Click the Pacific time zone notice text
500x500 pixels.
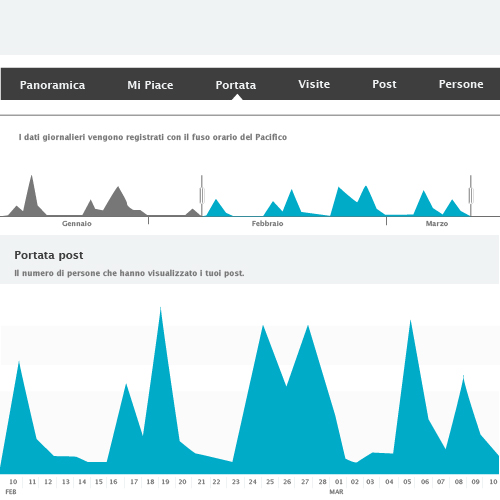pos(153,137)
